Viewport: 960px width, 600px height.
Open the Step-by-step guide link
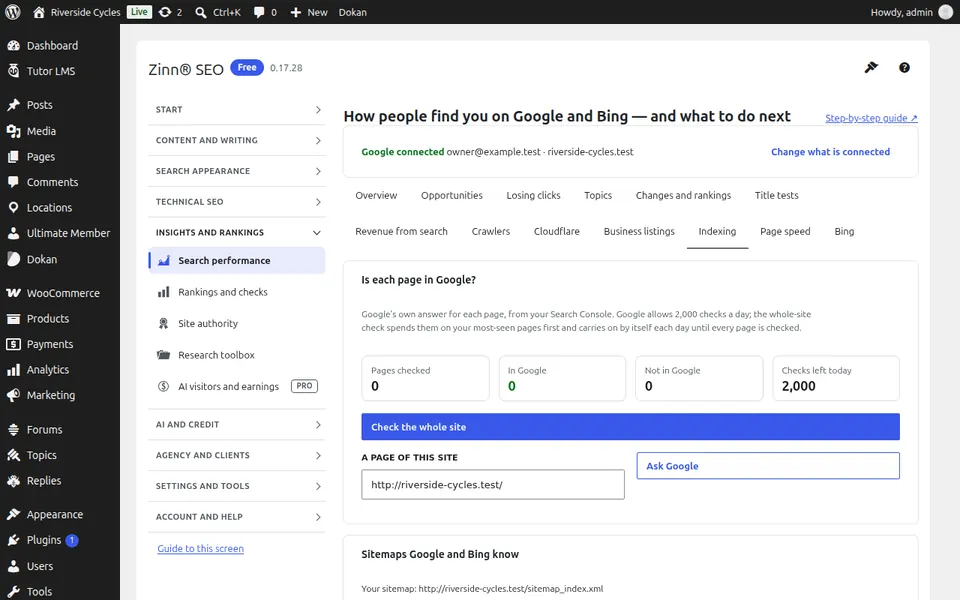point(871,118)
